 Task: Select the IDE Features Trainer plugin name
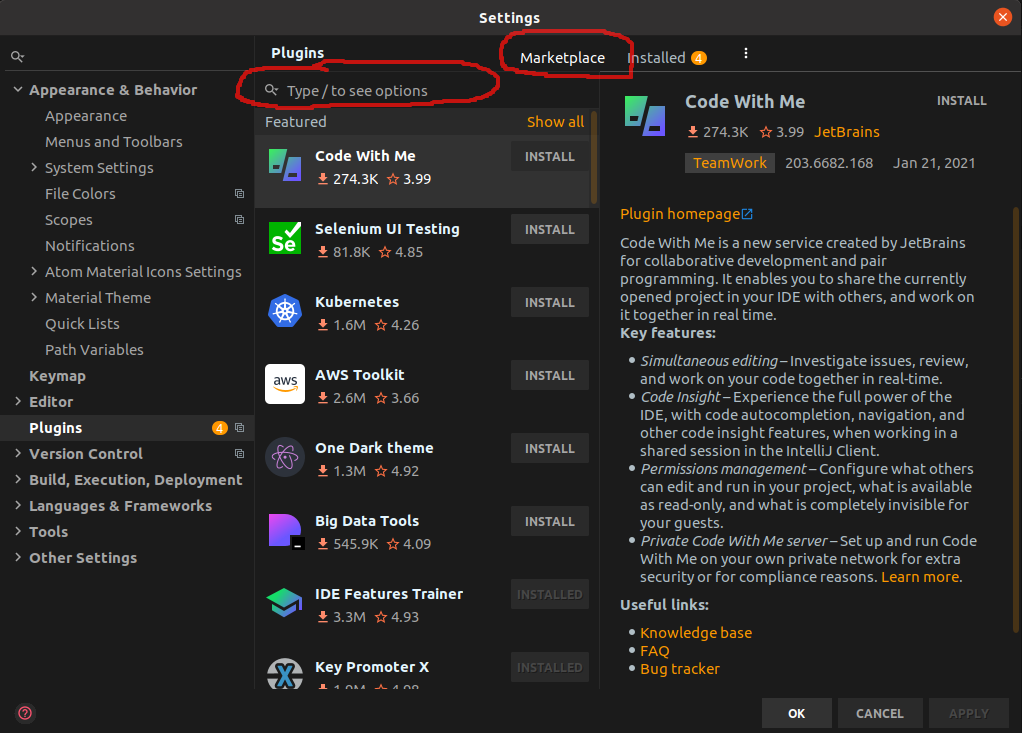(388, 594)
